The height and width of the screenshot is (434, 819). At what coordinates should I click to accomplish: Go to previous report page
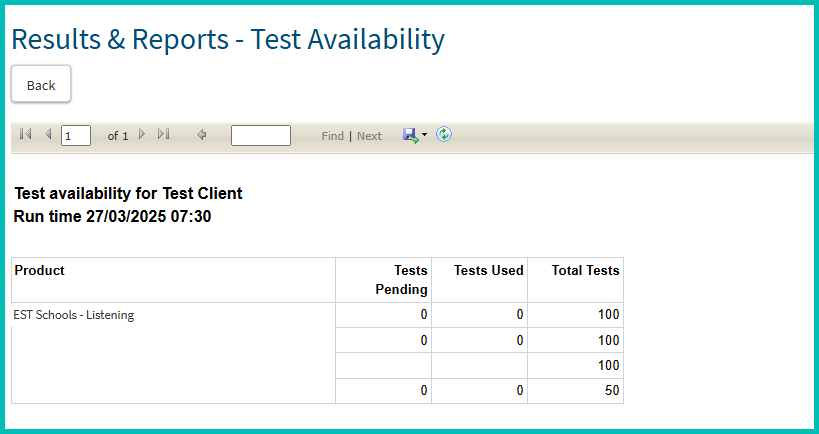(x=48, y=134)
